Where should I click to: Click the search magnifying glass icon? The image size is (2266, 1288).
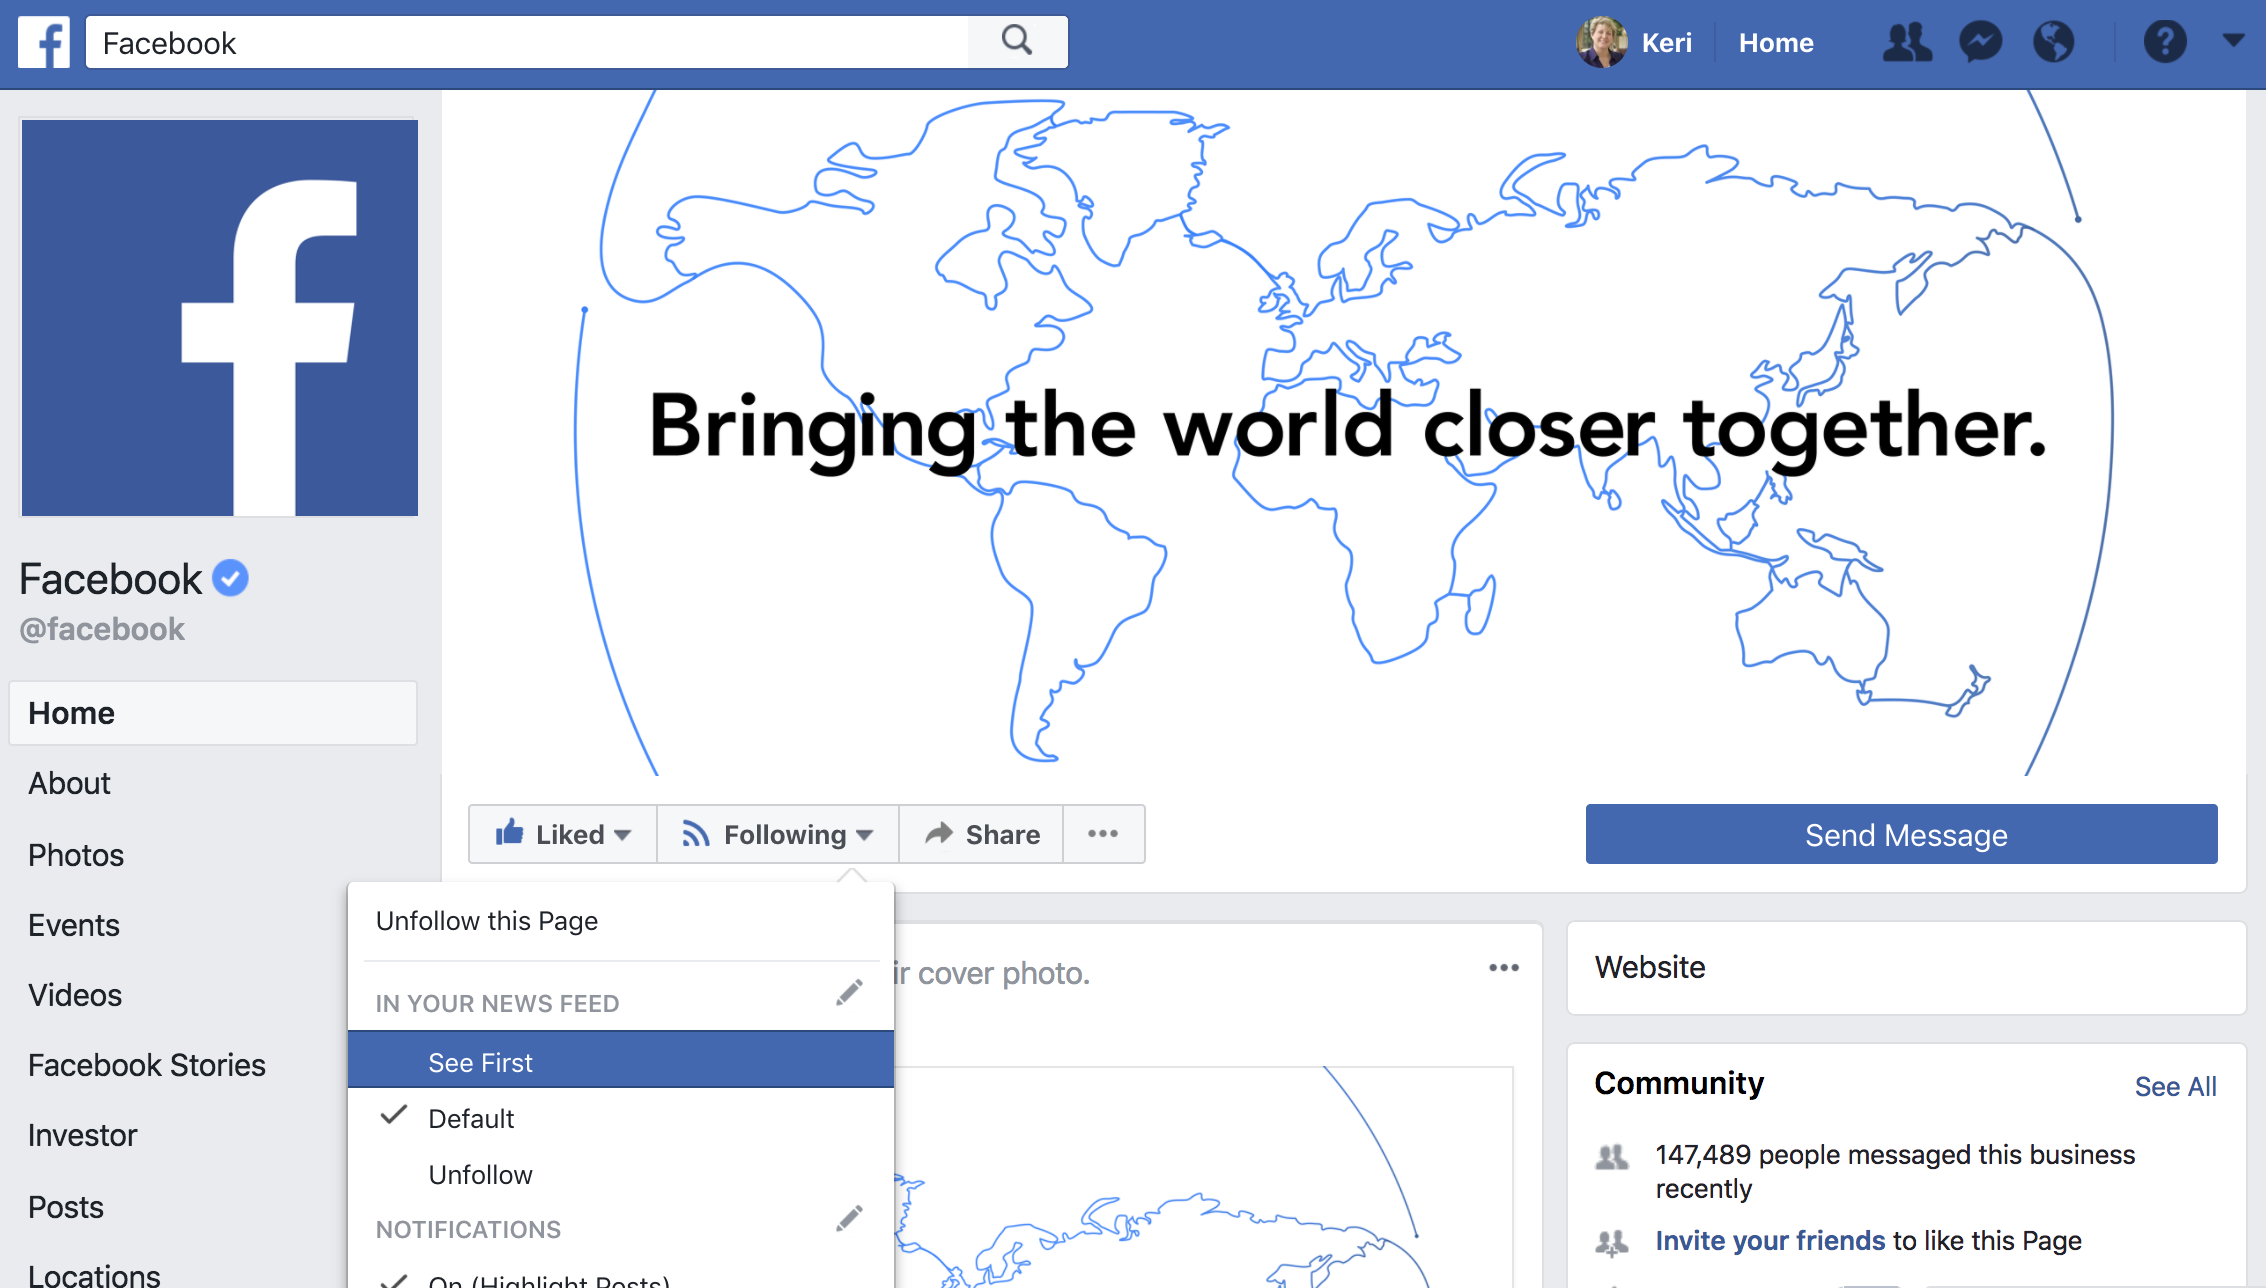pyautogui.click(x=1018, y=42)
